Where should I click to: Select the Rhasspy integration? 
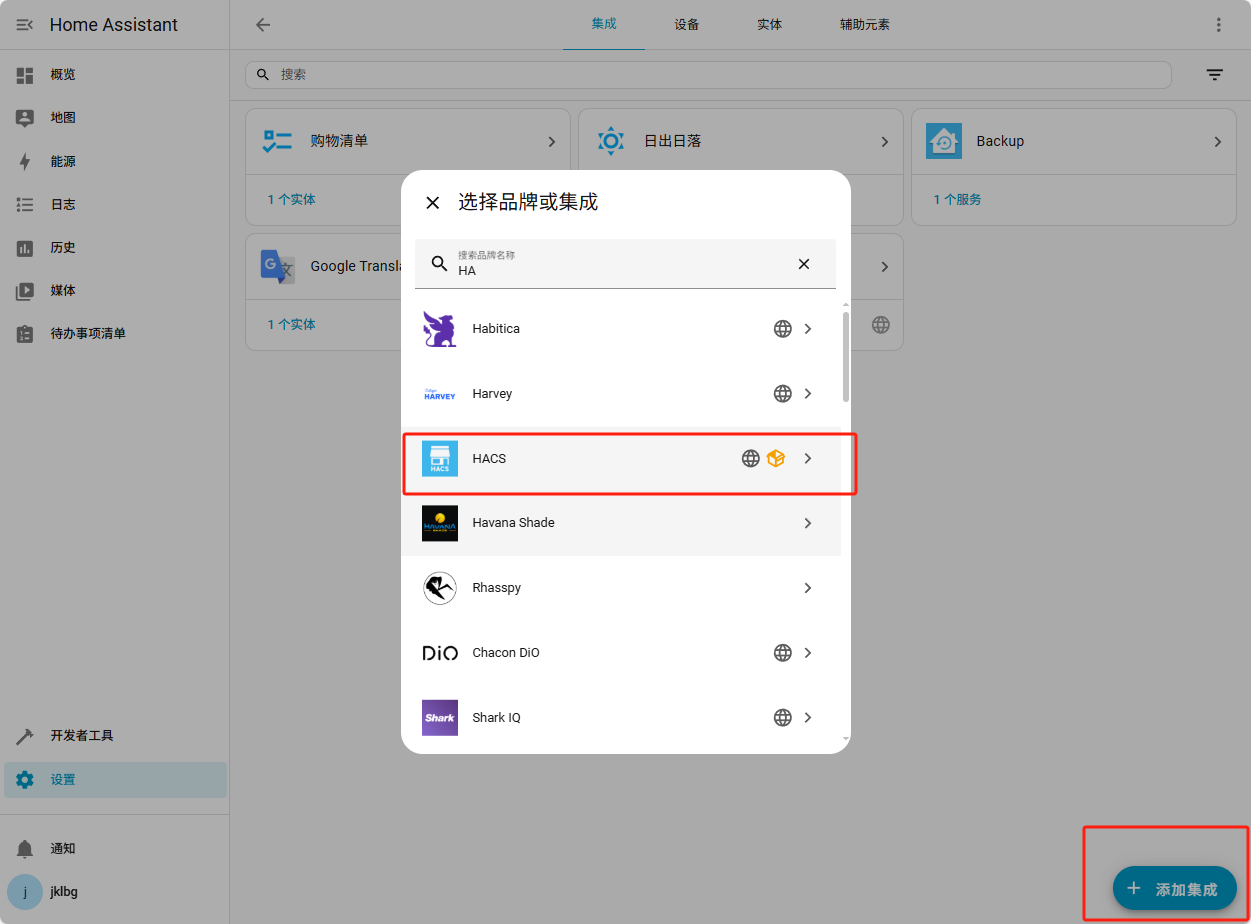(x=621, y=588)
